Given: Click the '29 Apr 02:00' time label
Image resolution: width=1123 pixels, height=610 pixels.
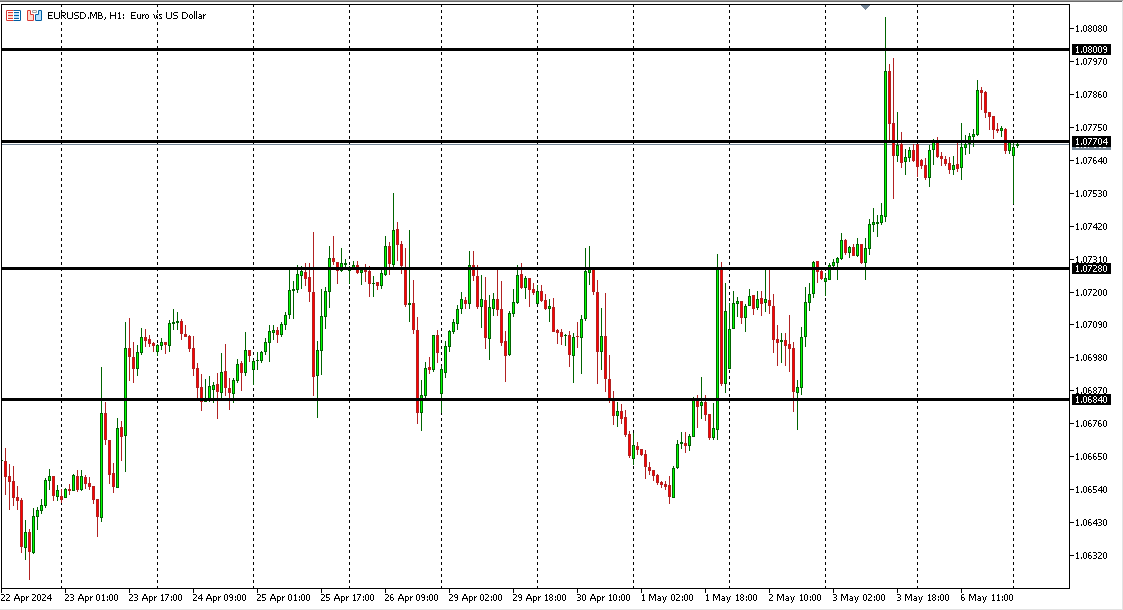Looking at the screenshot, I should [476, 598].
